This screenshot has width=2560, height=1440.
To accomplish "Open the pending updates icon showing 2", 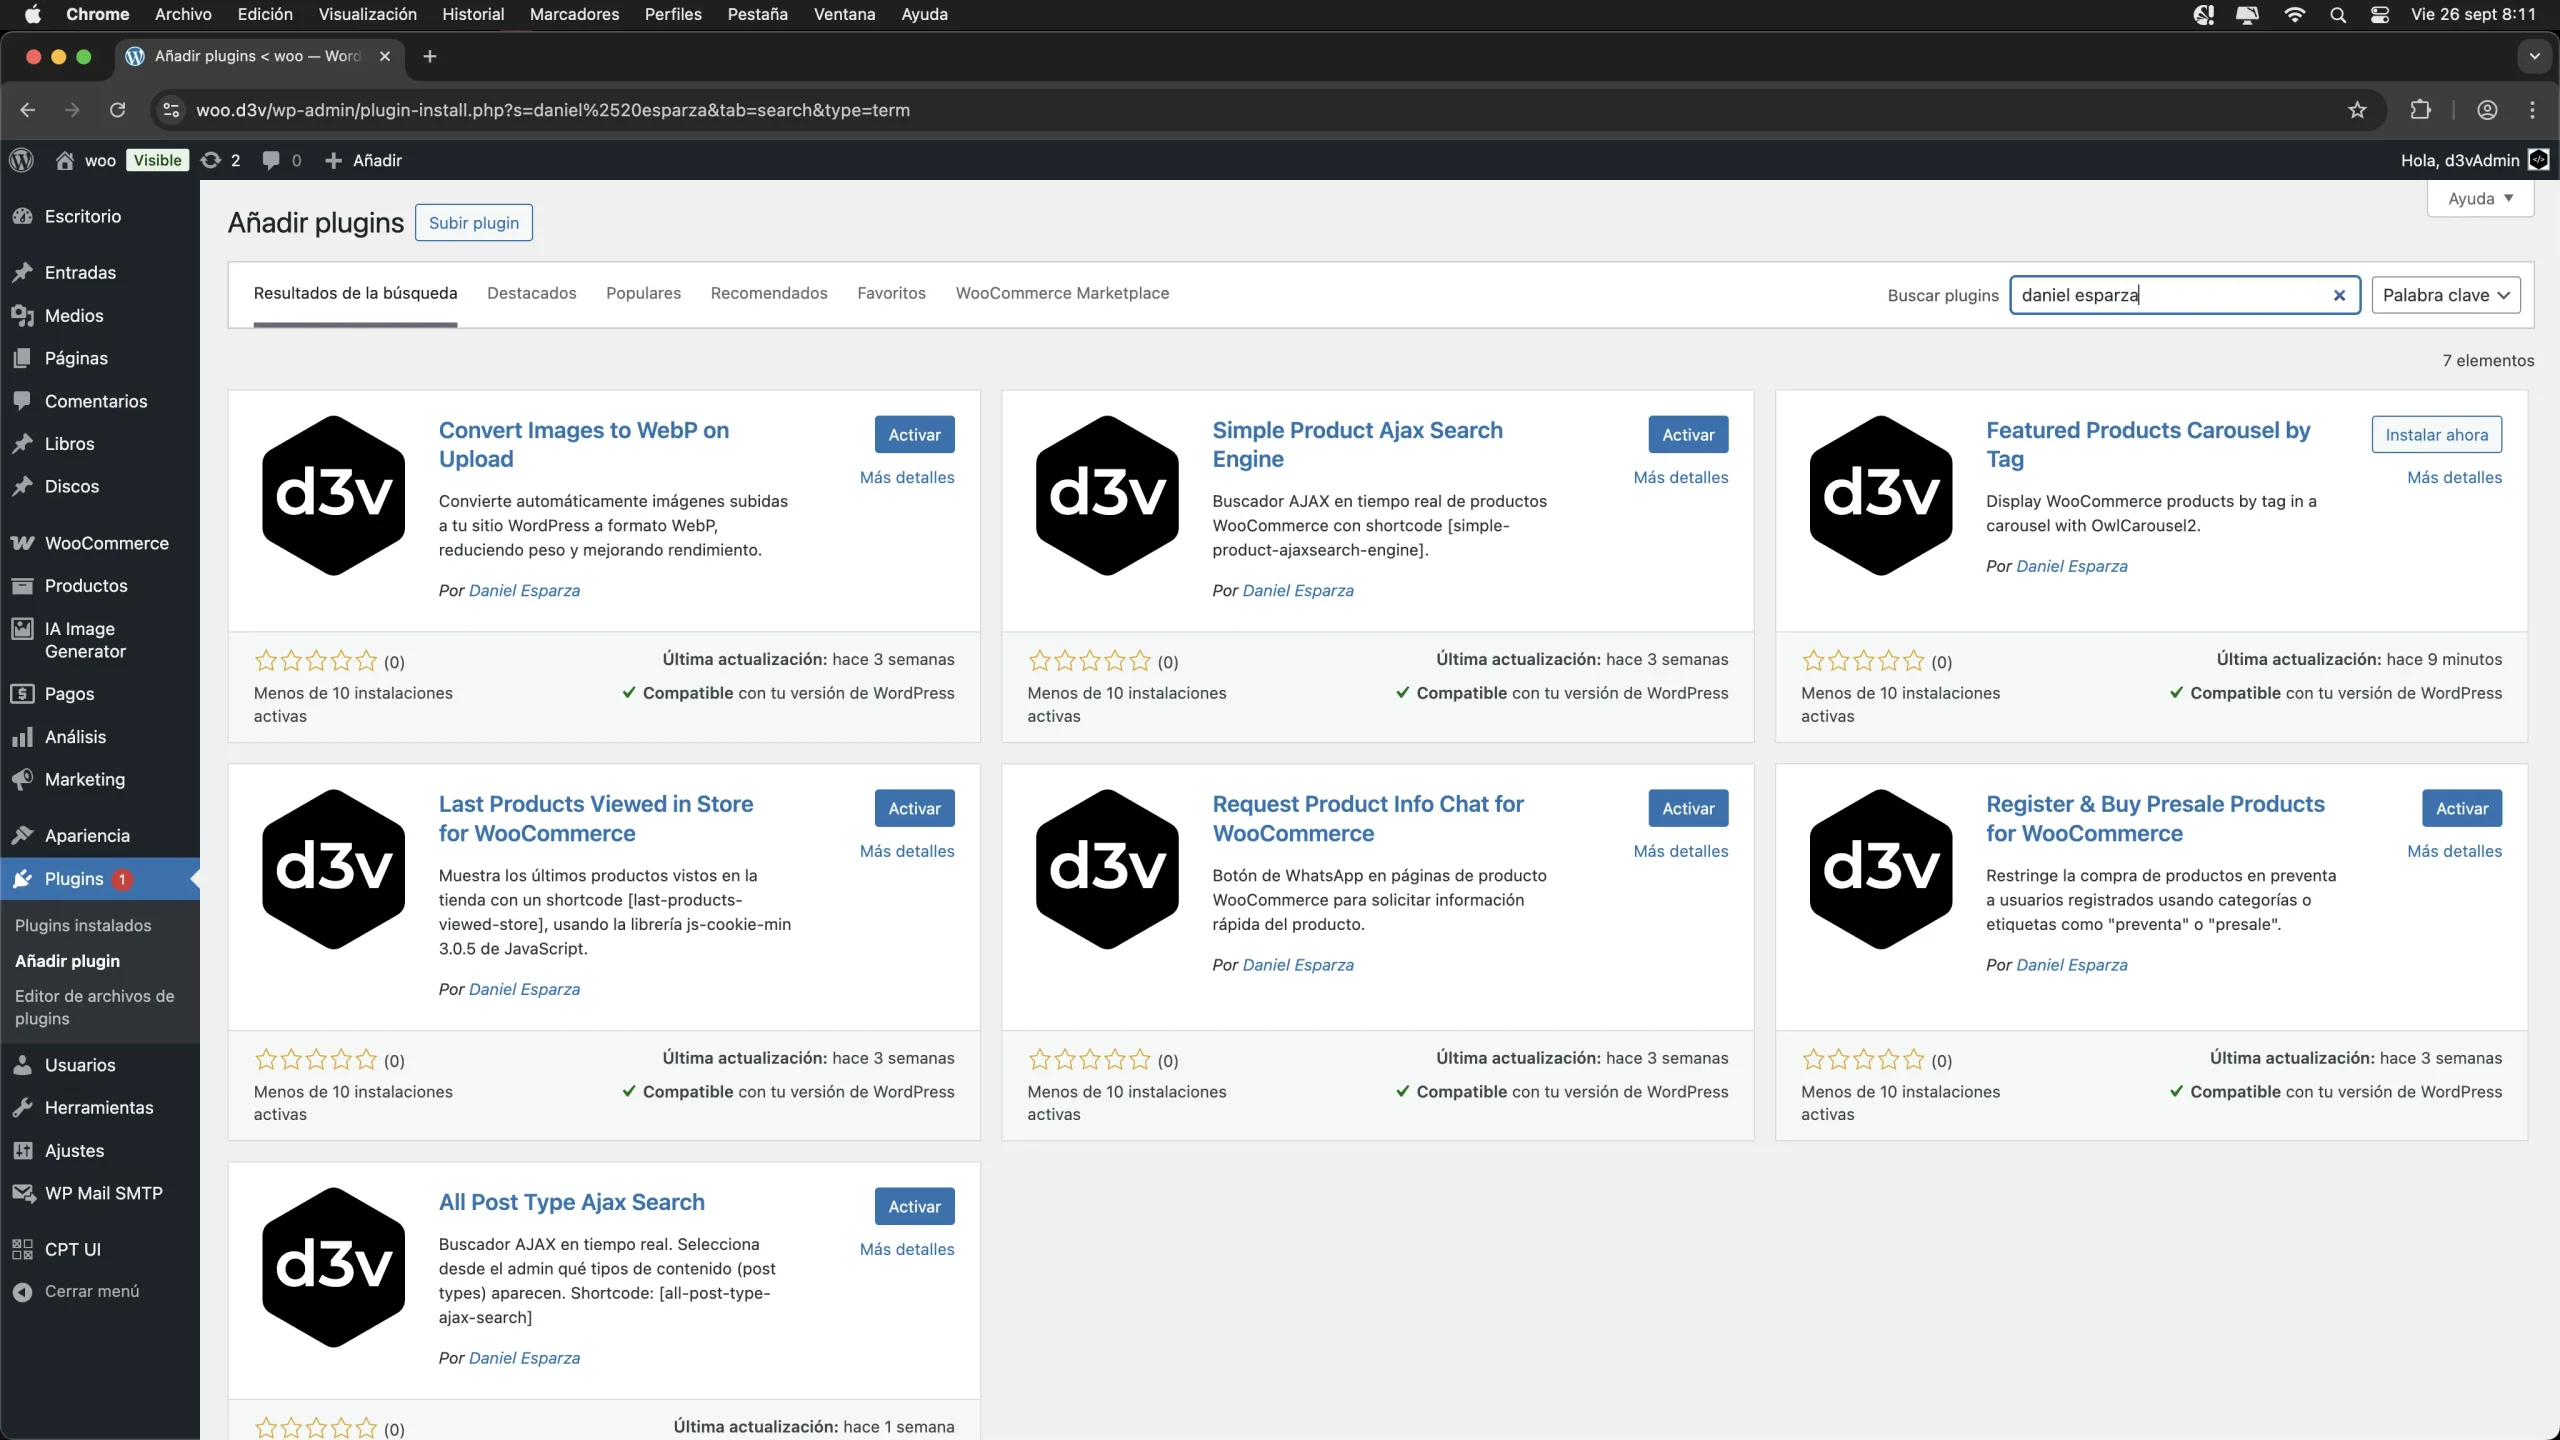I will (x=211, y=160).
